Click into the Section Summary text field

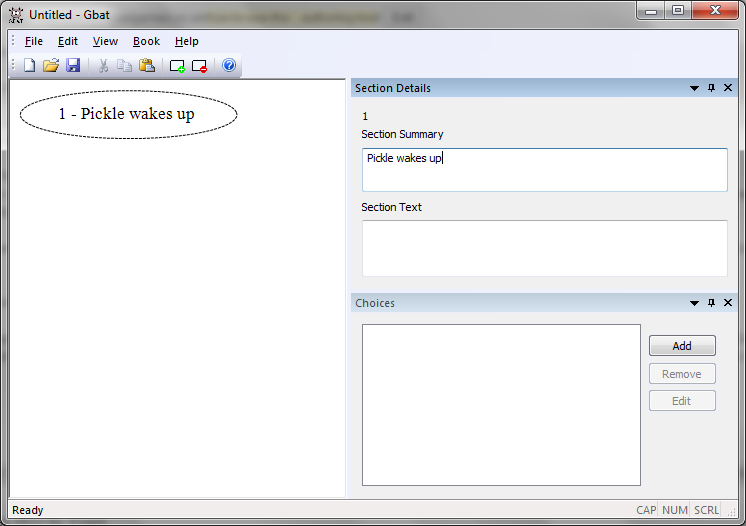545,170
